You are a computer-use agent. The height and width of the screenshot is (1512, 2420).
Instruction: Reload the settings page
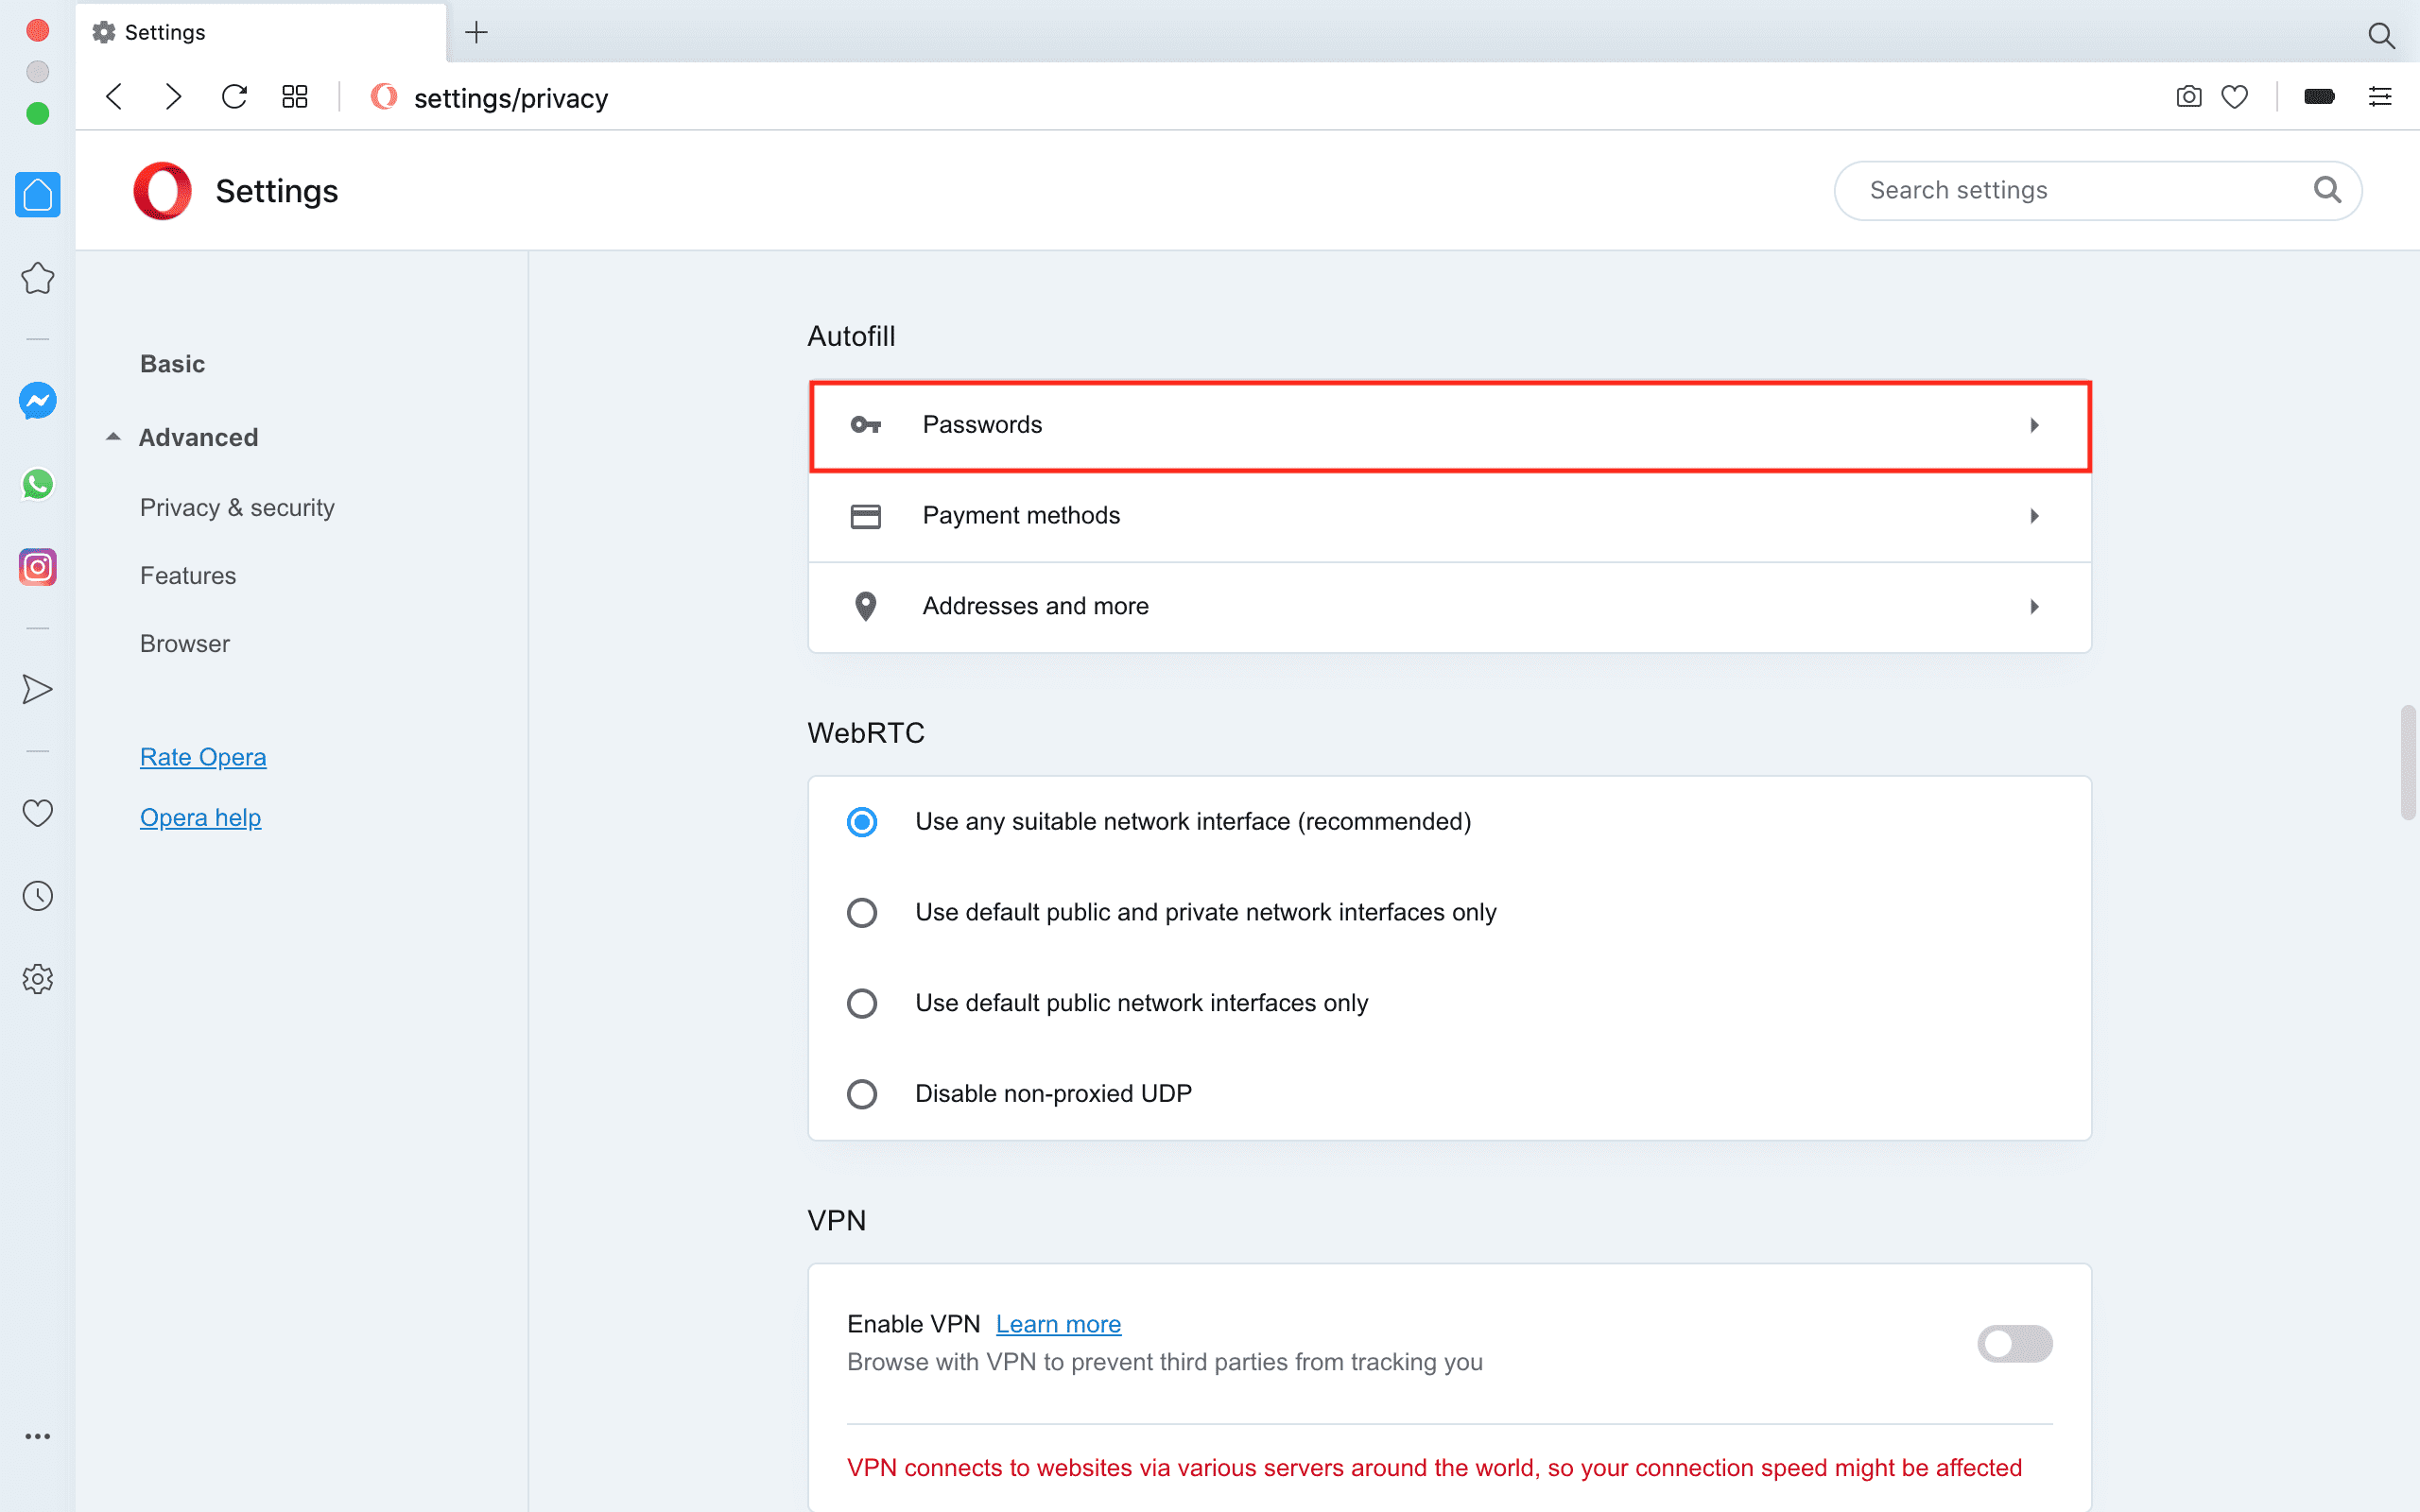tap(234, 97)
